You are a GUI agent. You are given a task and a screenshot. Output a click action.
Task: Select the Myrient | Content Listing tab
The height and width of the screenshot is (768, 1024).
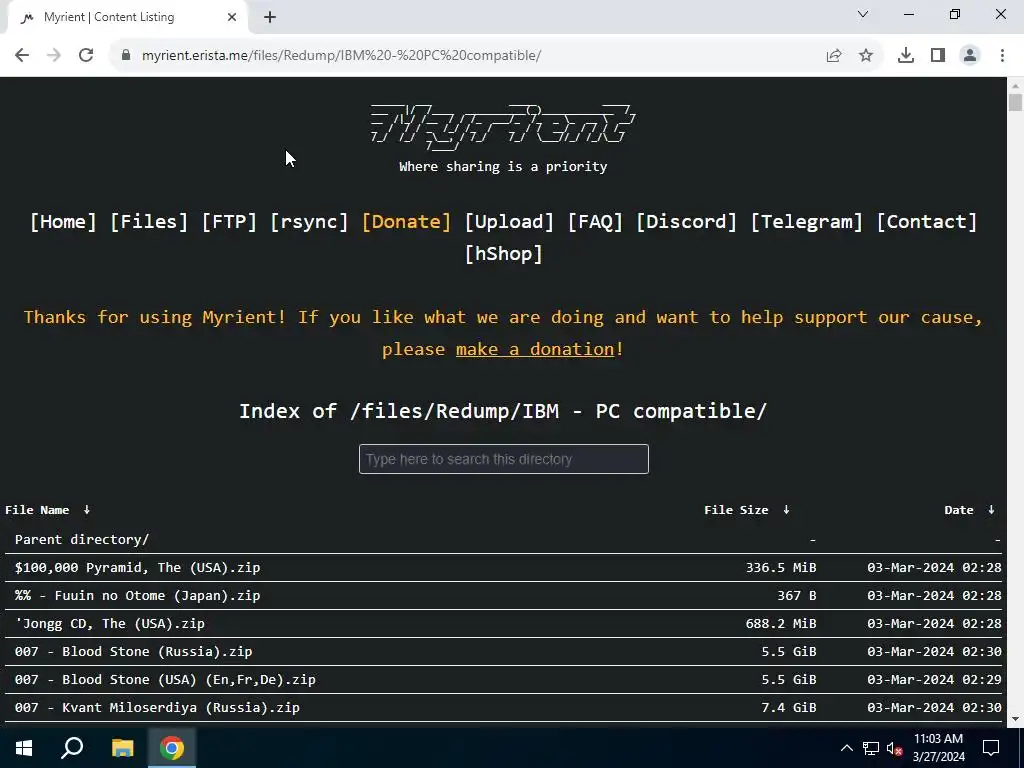(x=124, y=17)
